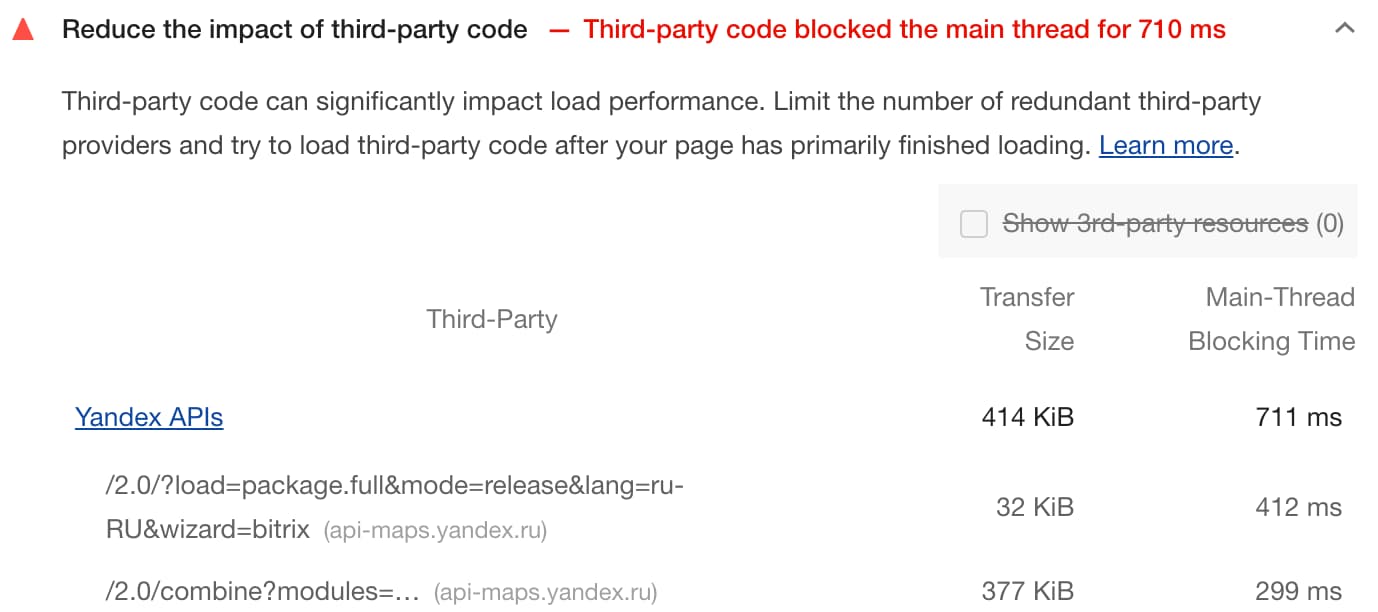The width and height of the screenshot is (1378, 612).
Task: Click the 32 KiB transfer size value
Action: click(1034, 507)
